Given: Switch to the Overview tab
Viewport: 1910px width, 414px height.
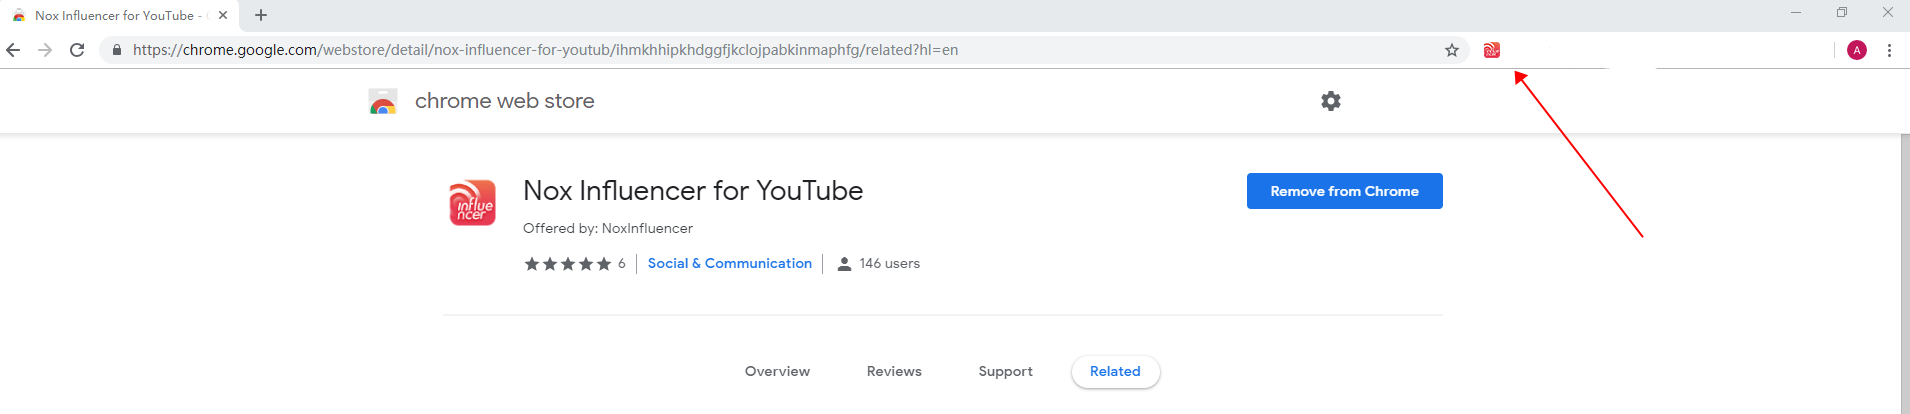Looking at the screenshot, I should click(x=777, y=371).
